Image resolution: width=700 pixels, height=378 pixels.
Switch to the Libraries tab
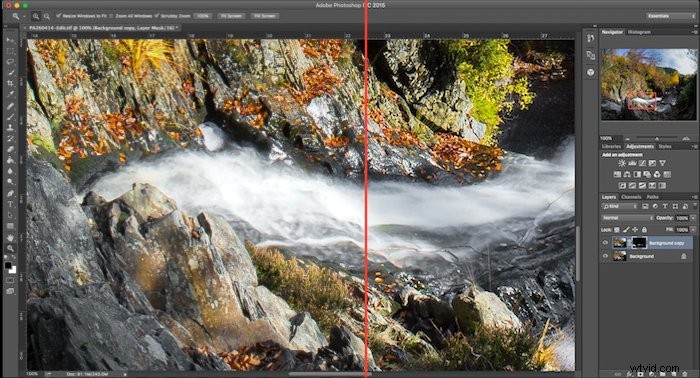pyautogui.click(x=611, y=146)
